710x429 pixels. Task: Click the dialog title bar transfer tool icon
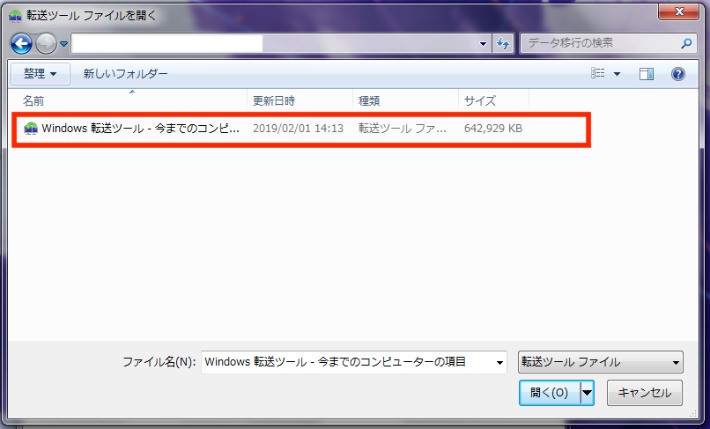pos(15,15)
